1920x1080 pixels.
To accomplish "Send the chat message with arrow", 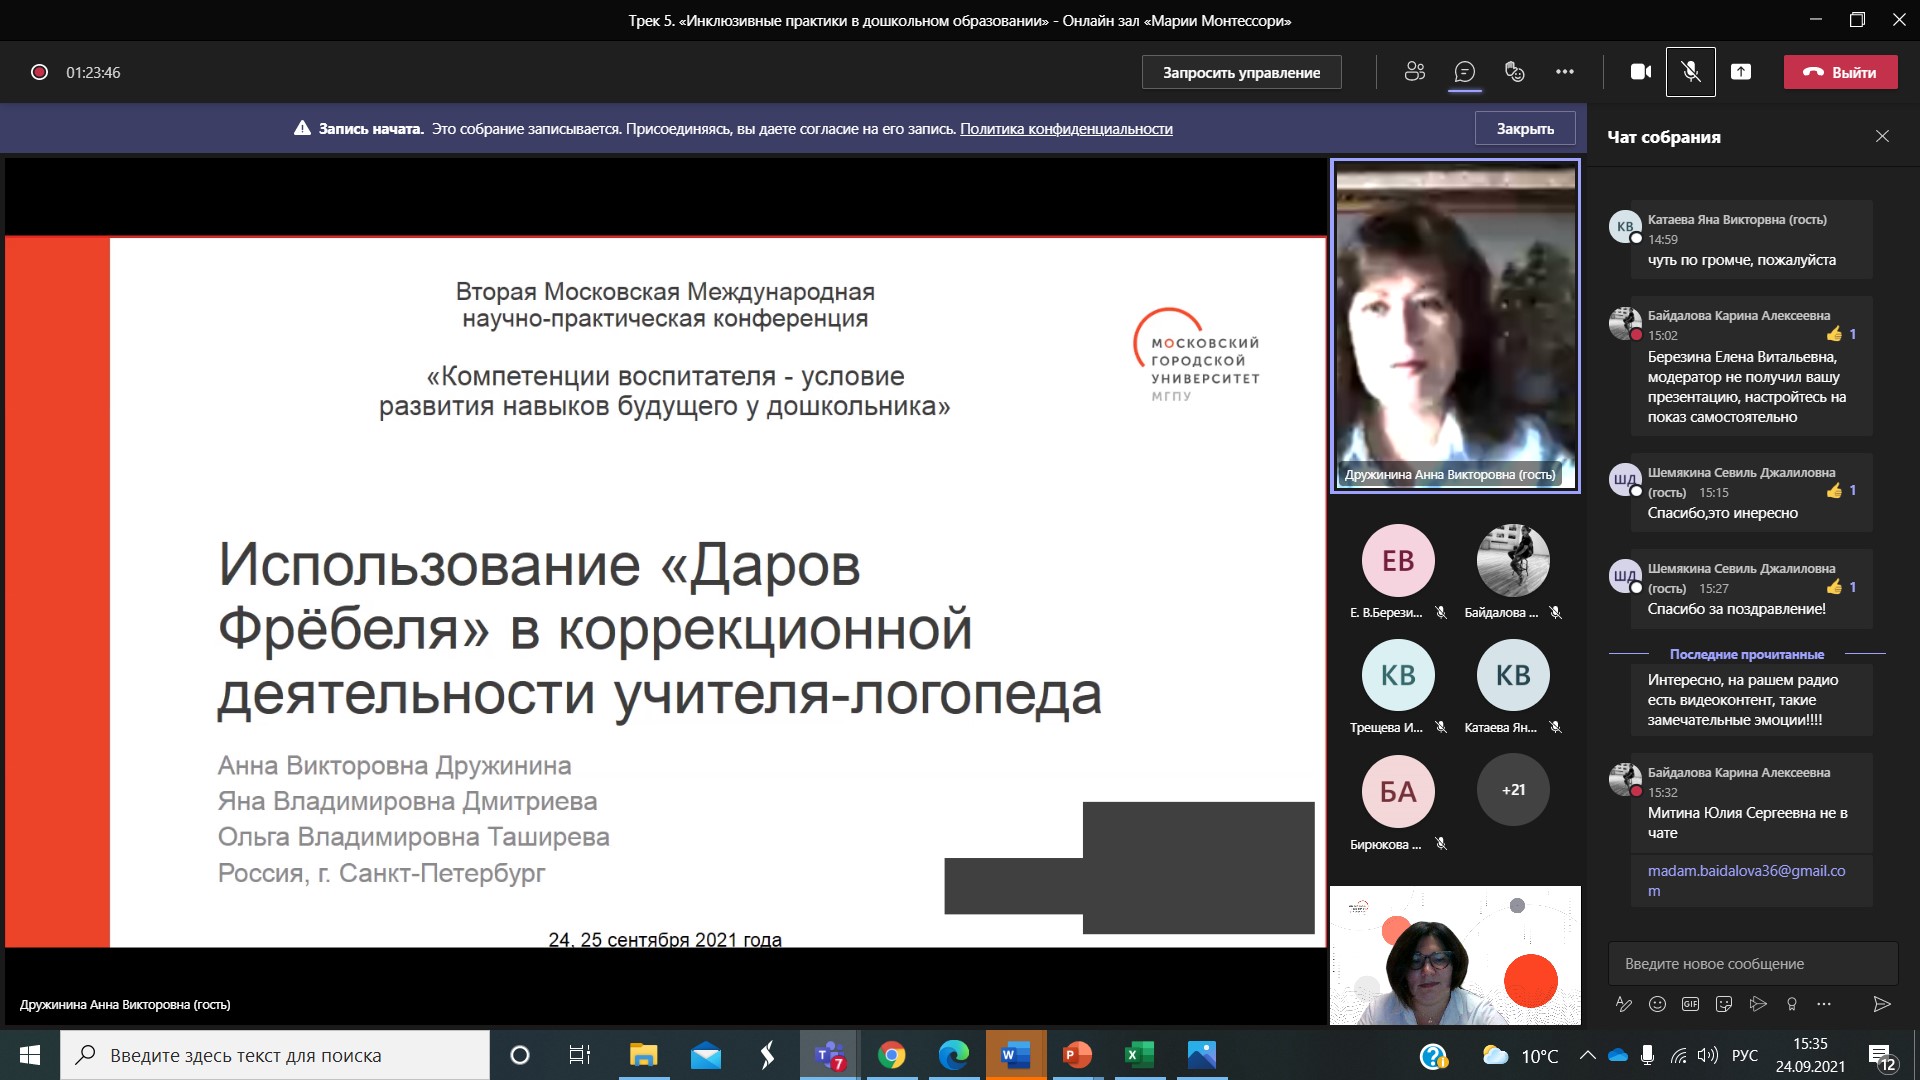I will 1881,1004.
